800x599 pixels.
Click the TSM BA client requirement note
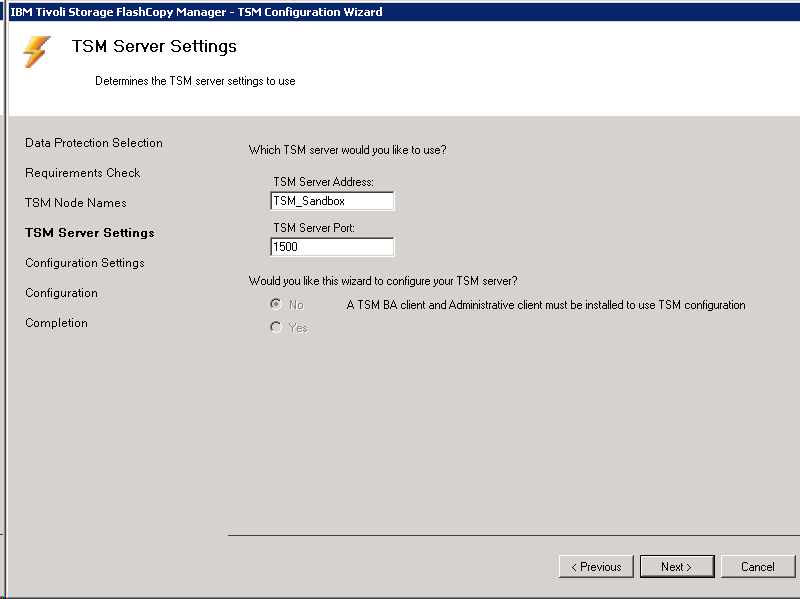(x=546, y=305)
